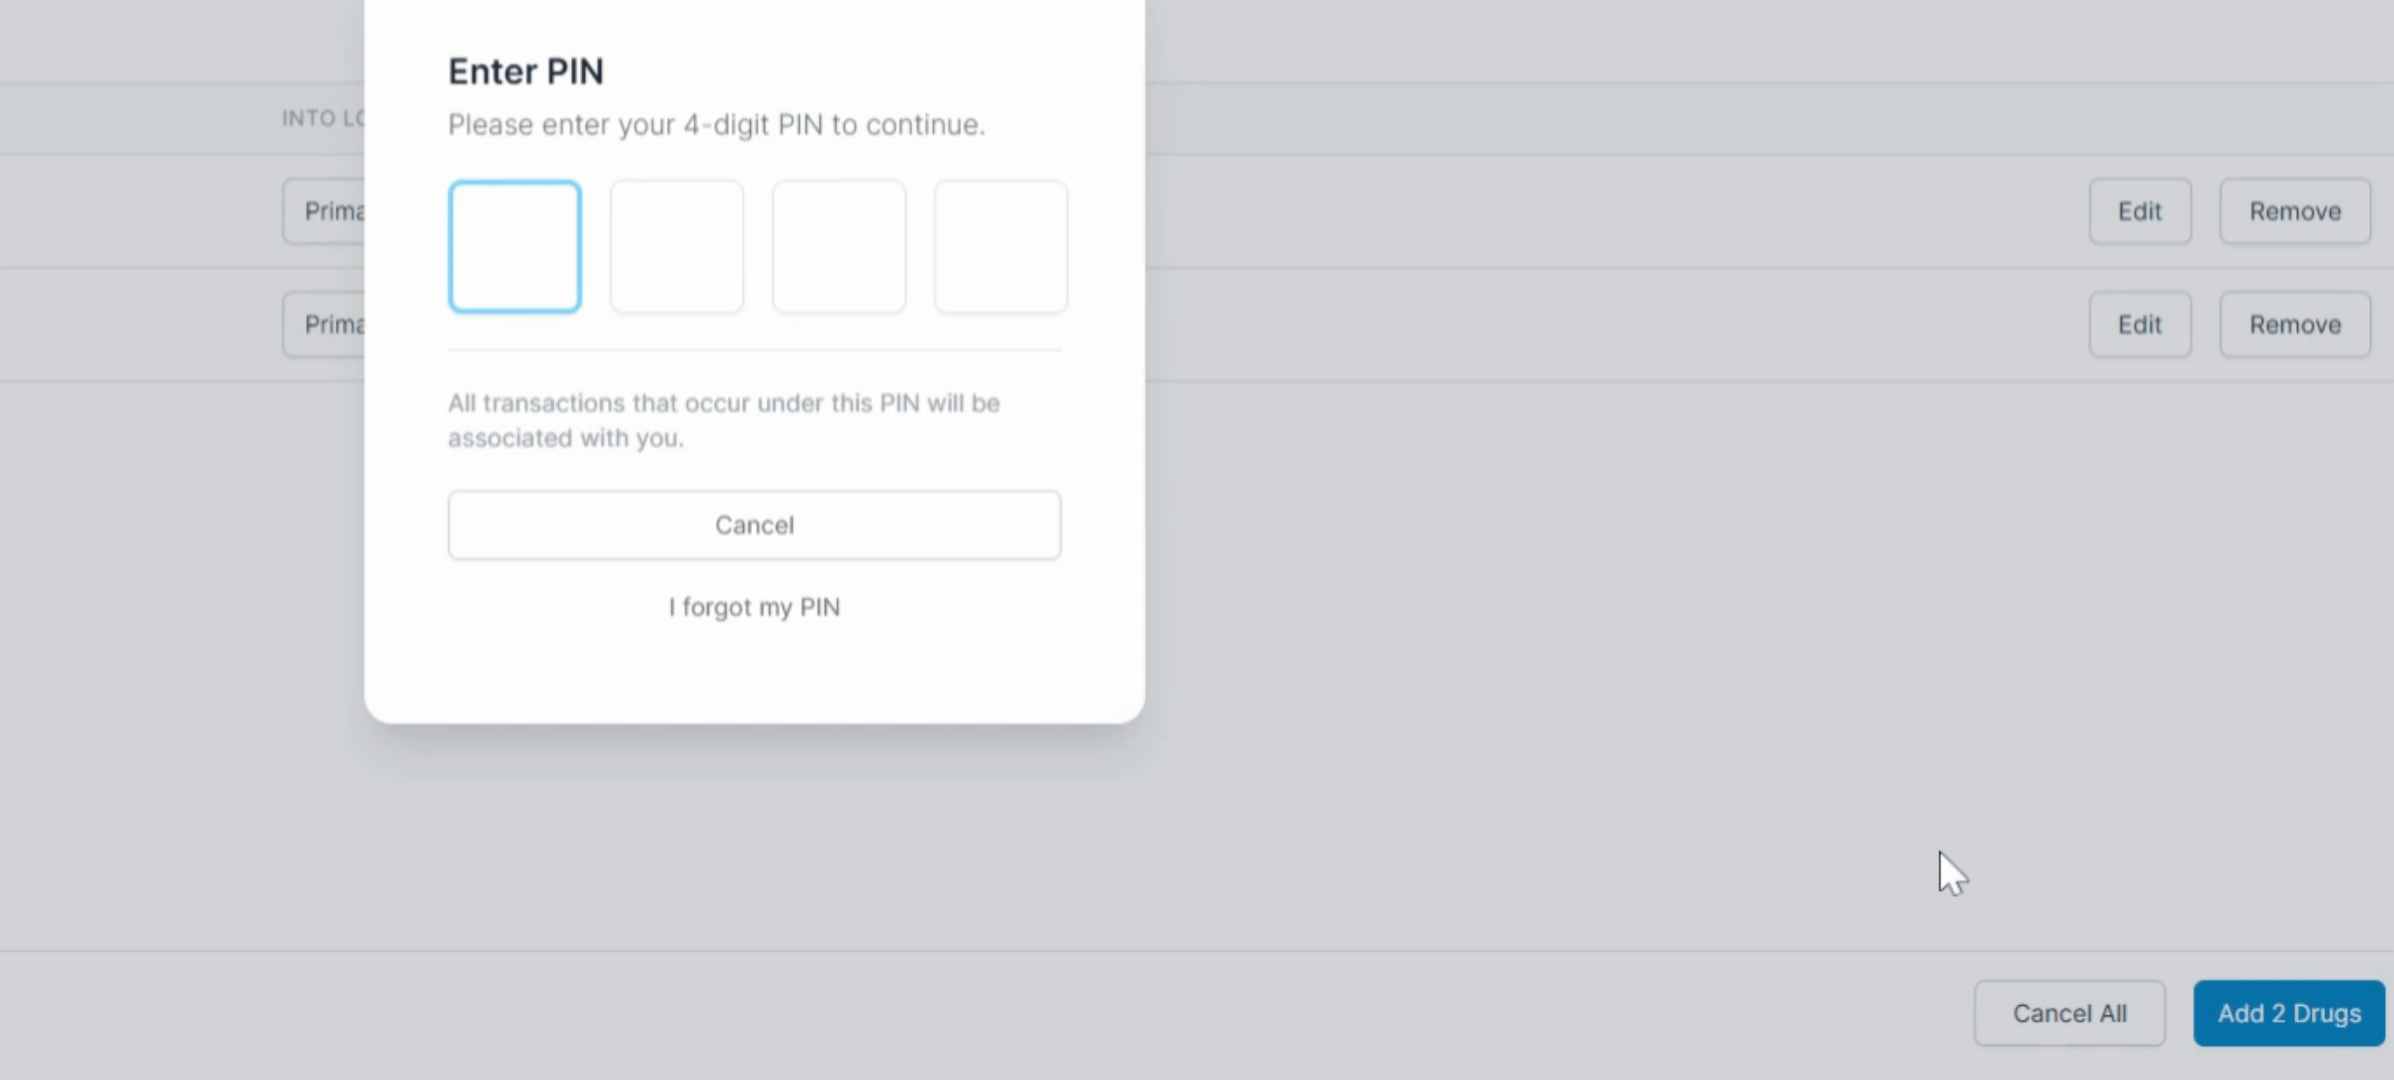Edit the first drug row
Screen dimensions: 2394x1080
[2140, 211]
